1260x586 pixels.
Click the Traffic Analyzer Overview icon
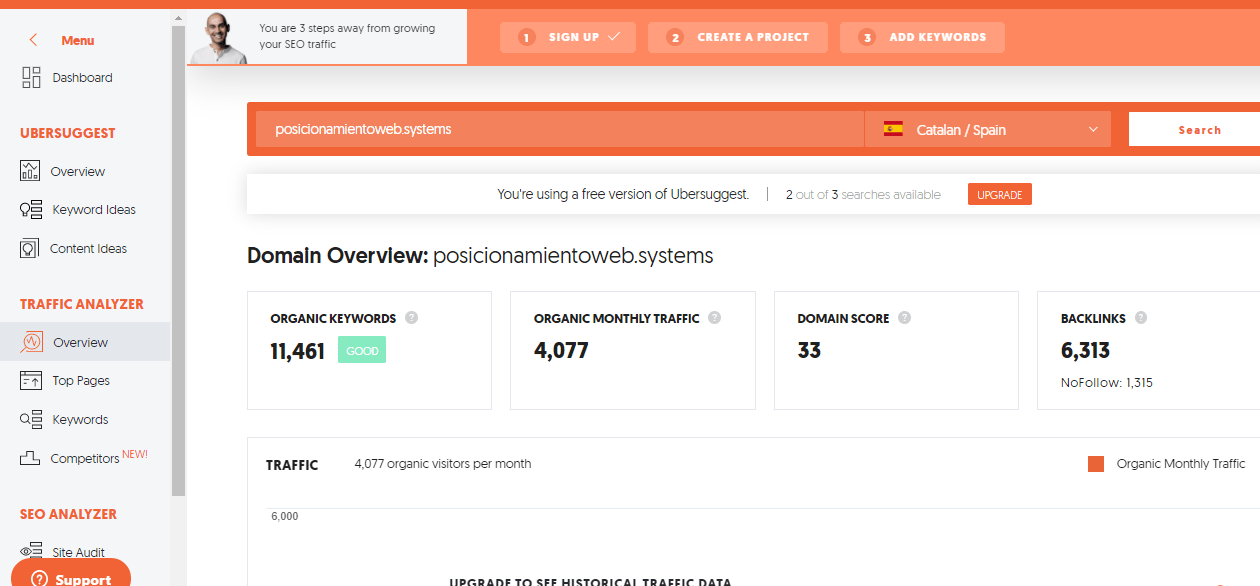(x=32, y=342)
